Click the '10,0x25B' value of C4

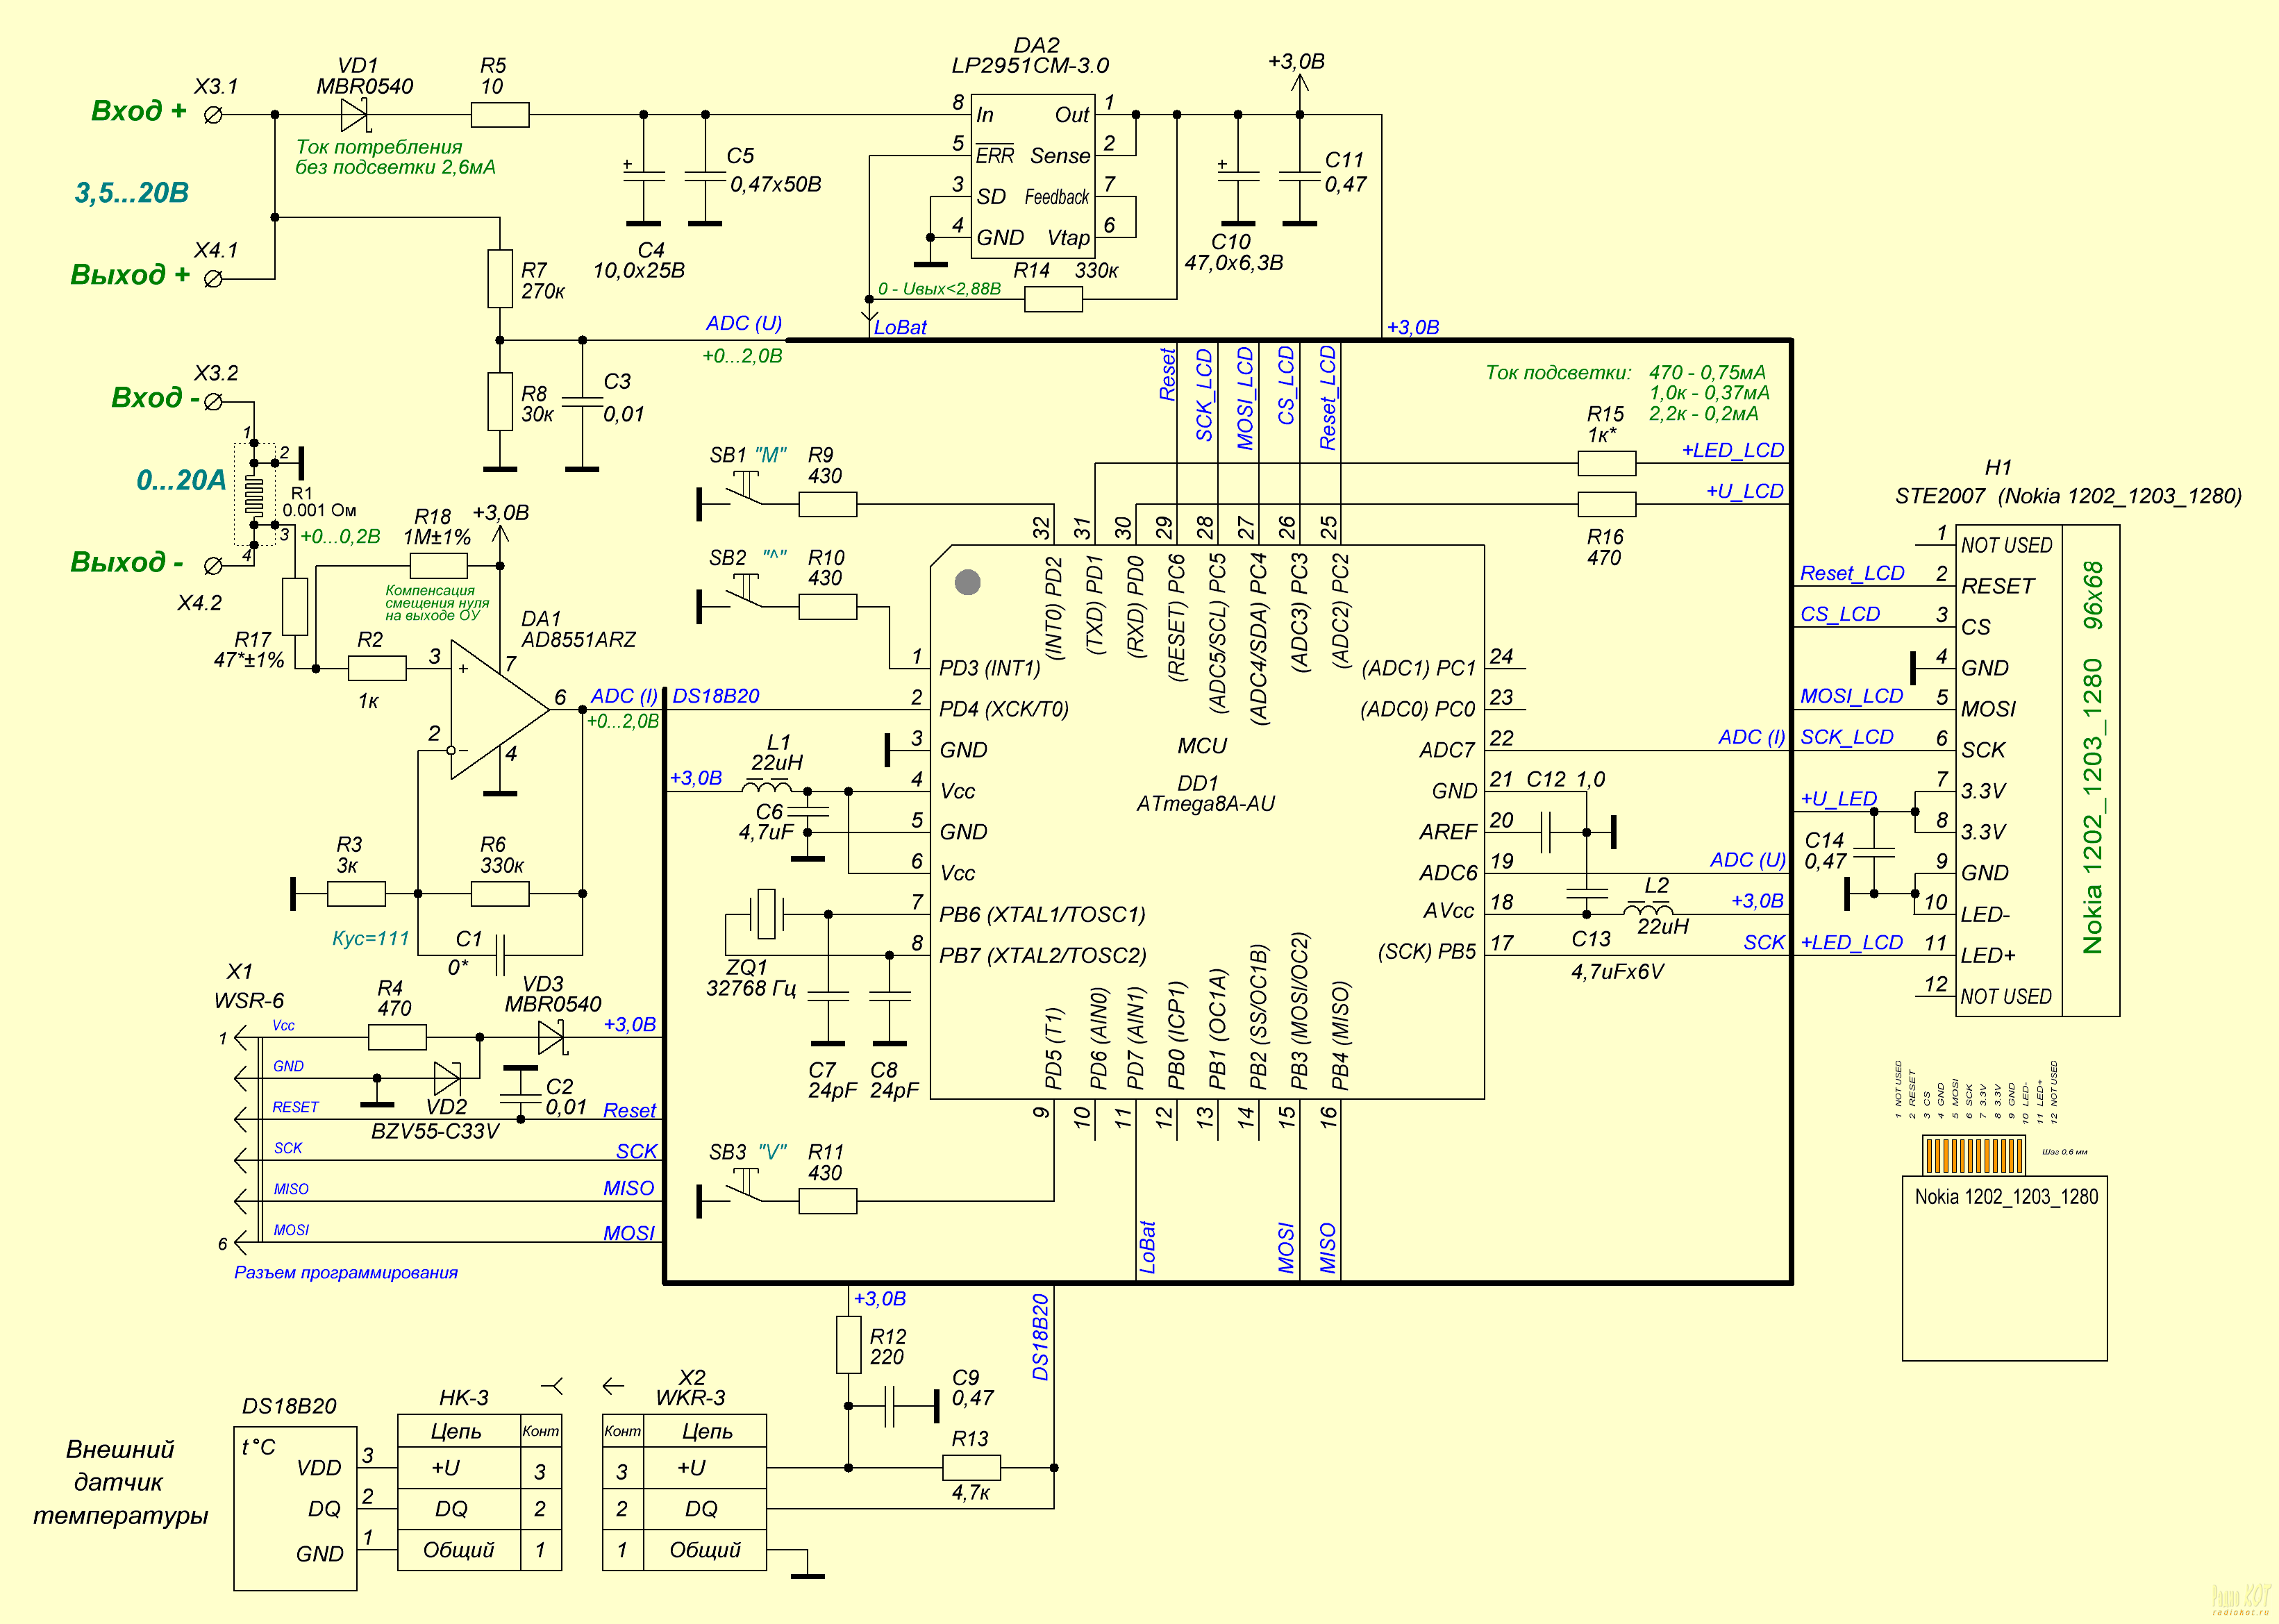point(638,271)
